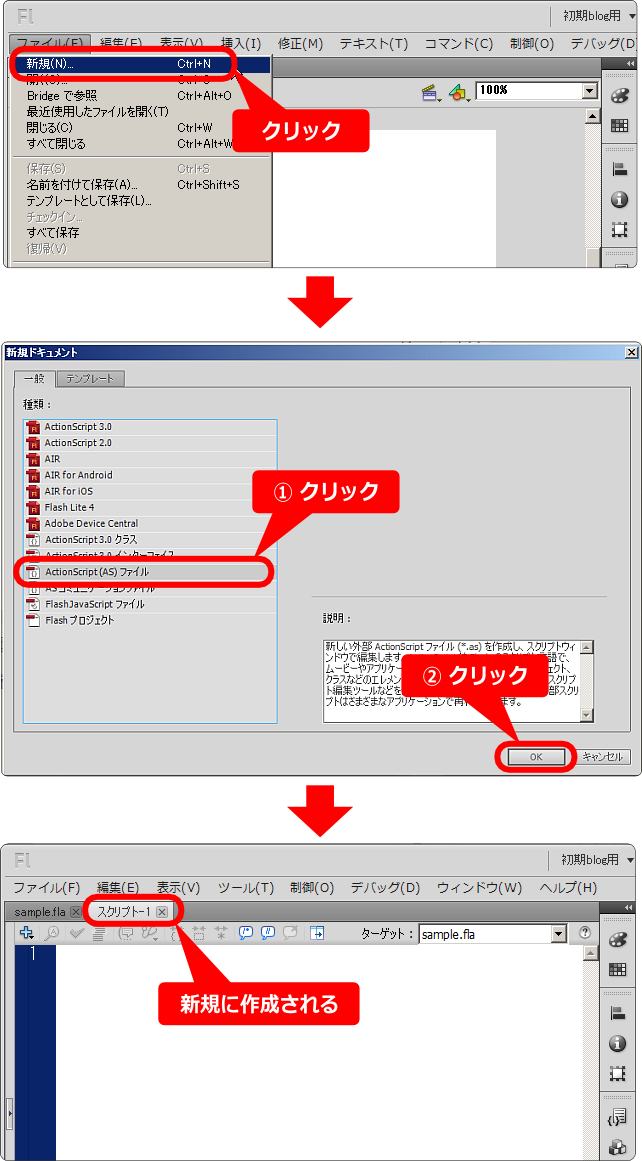
Task: Close the スクリプト-1 tab
Action: click(162, 912)
